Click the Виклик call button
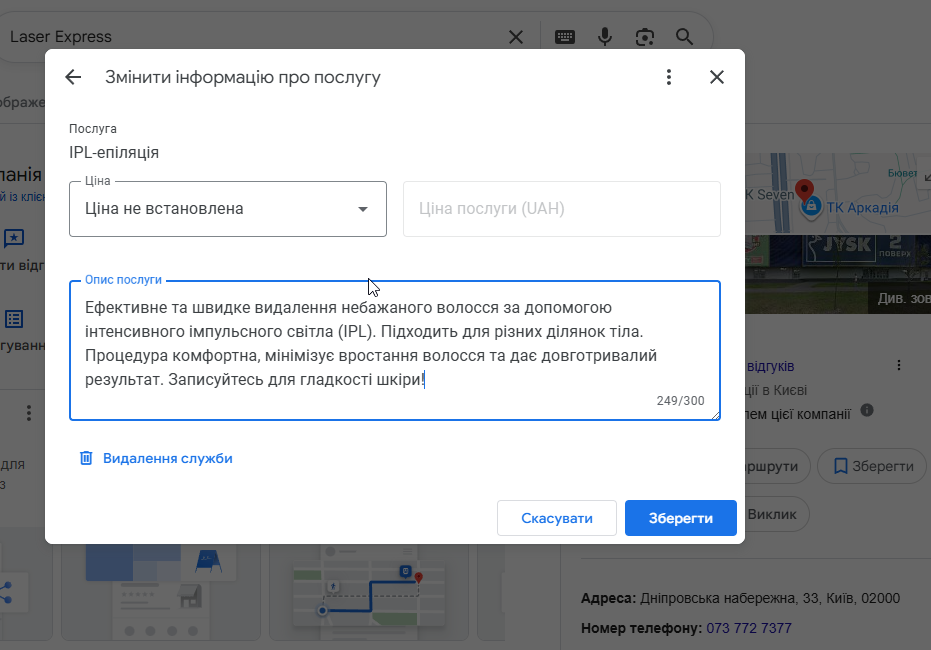 772,514
